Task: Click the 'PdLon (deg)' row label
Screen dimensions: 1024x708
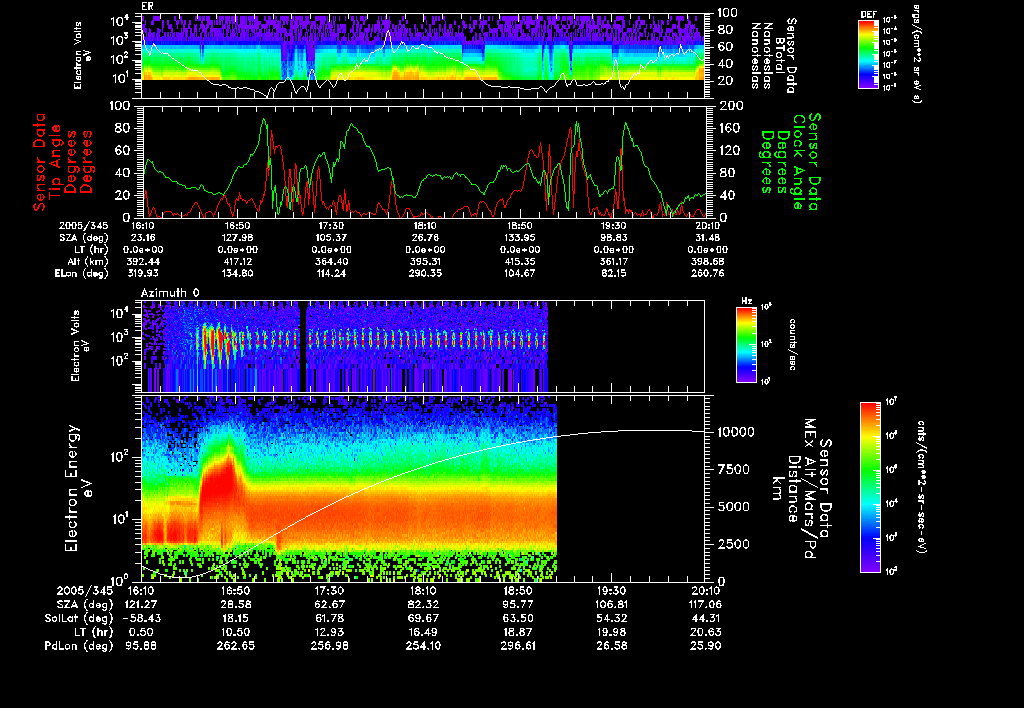Action: (x=78, y=646)
